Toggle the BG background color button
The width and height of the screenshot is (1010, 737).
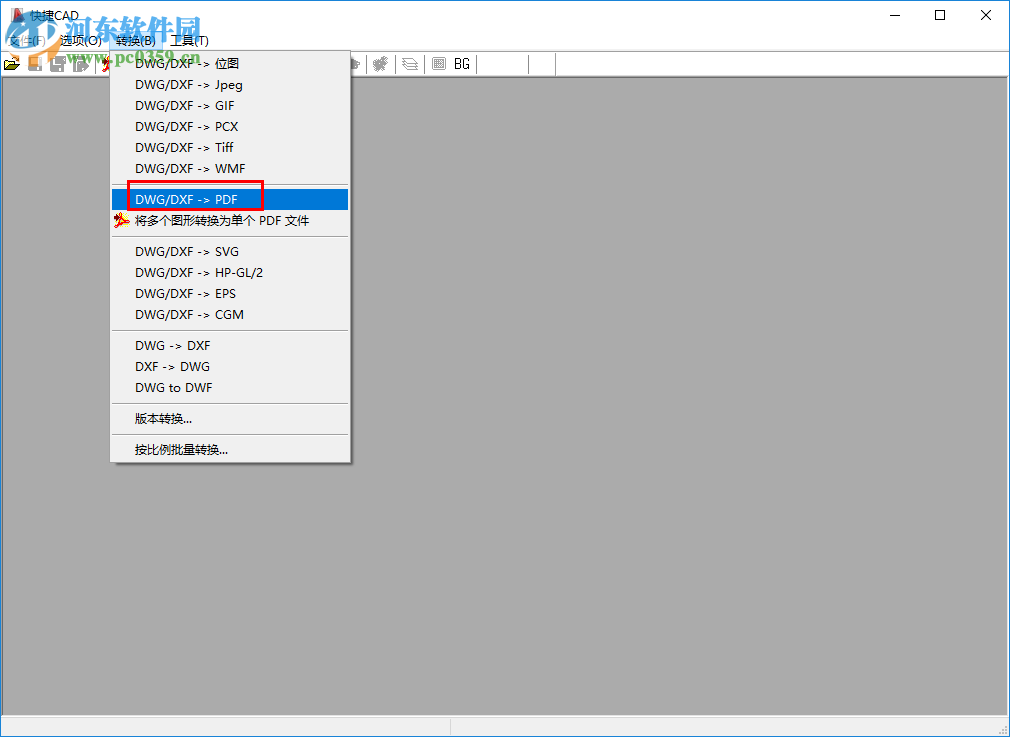[x=461, y=63]
